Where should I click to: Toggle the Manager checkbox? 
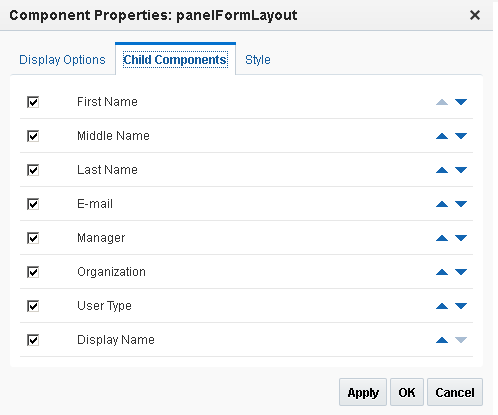click(33, 238)
